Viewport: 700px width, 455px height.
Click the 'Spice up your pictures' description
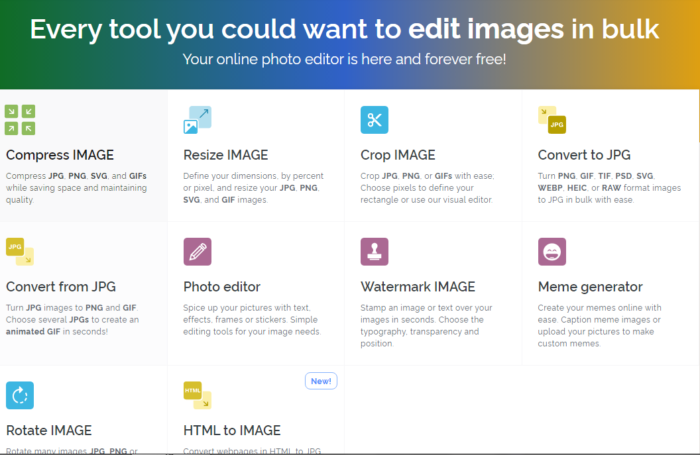[252, 320]
